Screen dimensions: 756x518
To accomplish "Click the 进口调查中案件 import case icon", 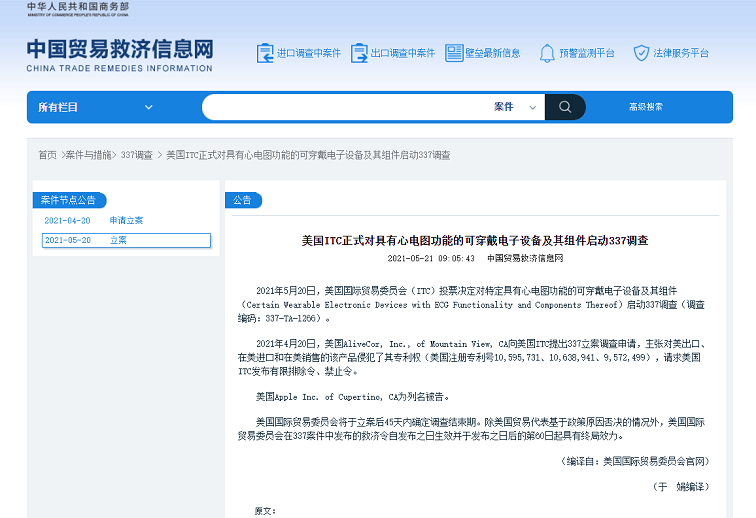I will click(265, 53).
